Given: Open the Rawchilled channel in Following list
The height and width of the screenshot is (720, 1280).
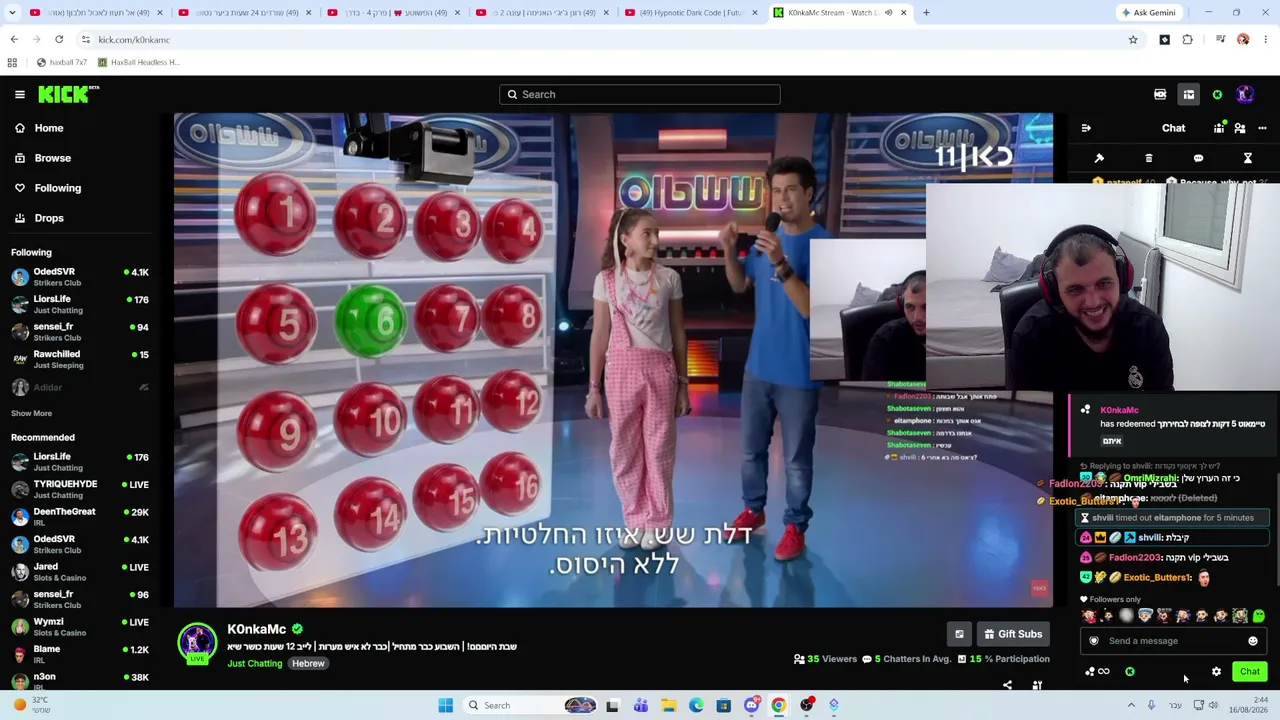Looking at the screenshot, I should coord(80,359).
